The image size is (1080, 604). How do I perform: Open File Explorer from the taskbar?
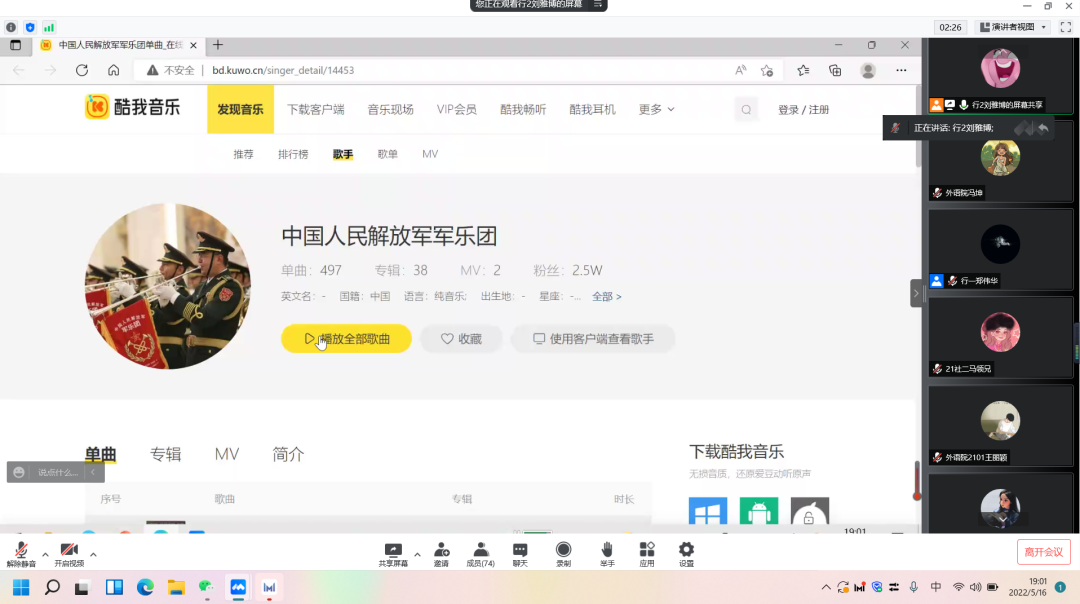pyautogui.click(x=176, y=587)
